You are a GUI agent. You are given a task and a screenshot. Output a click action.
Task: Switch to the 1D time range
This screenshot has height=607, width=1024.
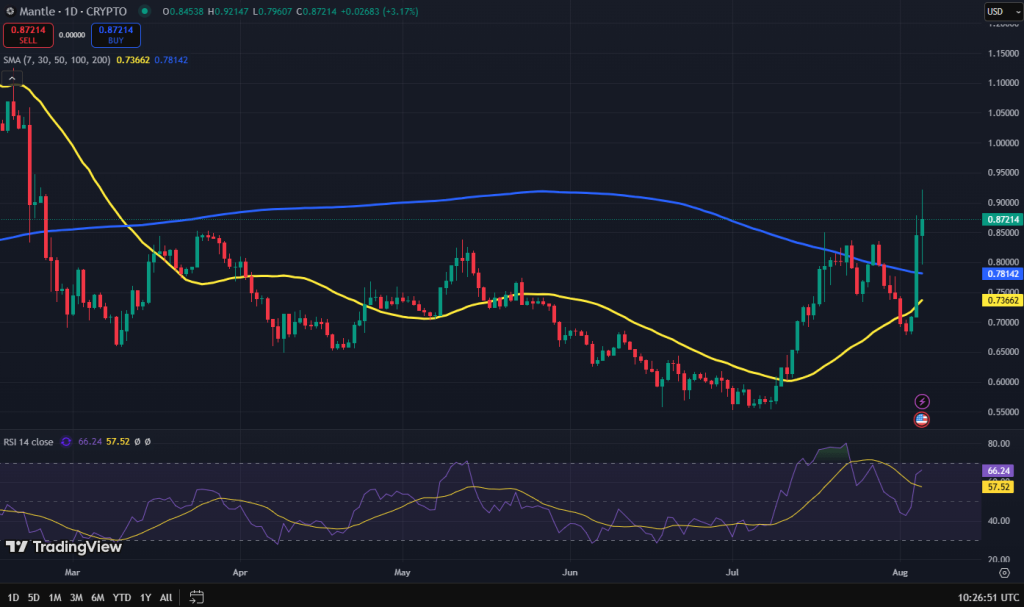[x=12, y=597]
